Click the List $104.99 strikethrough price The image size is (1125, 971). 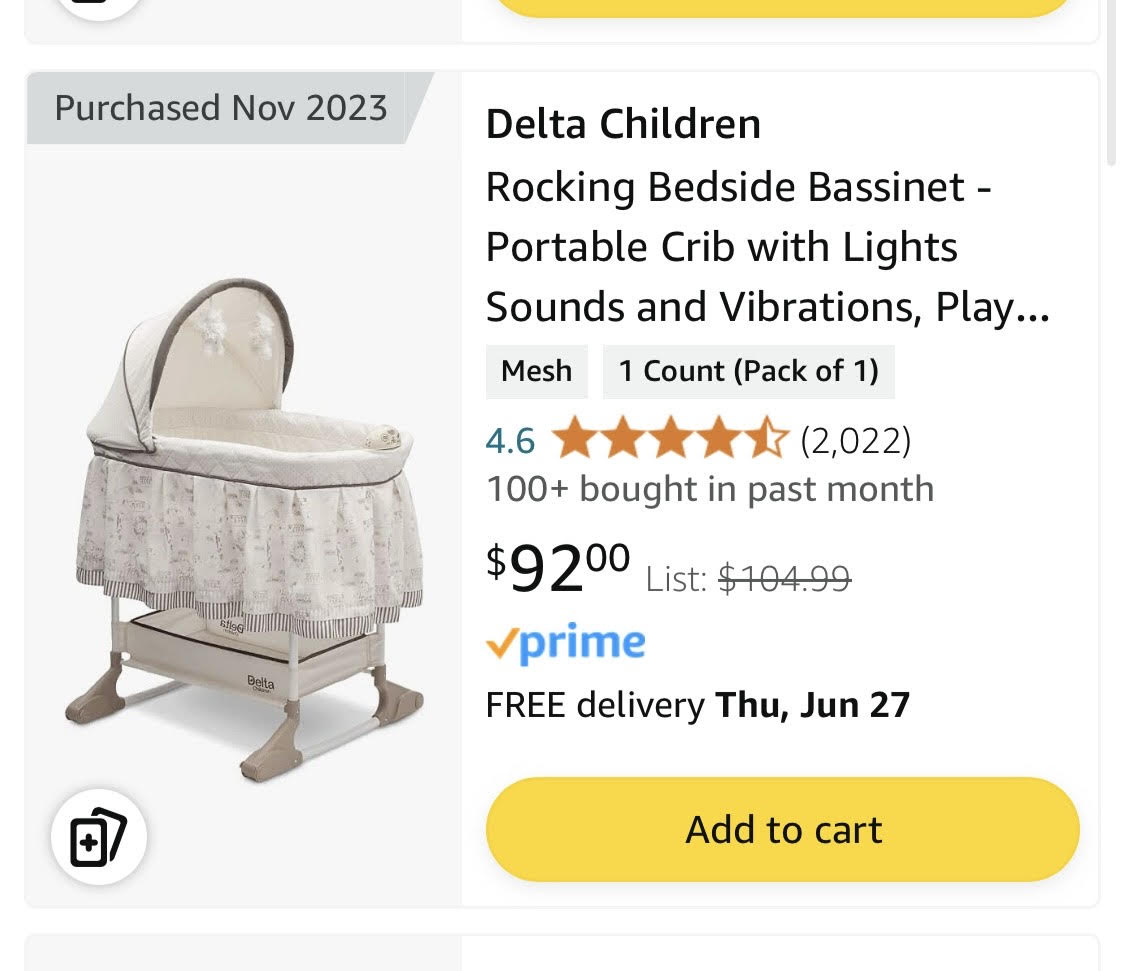[748, 578]
